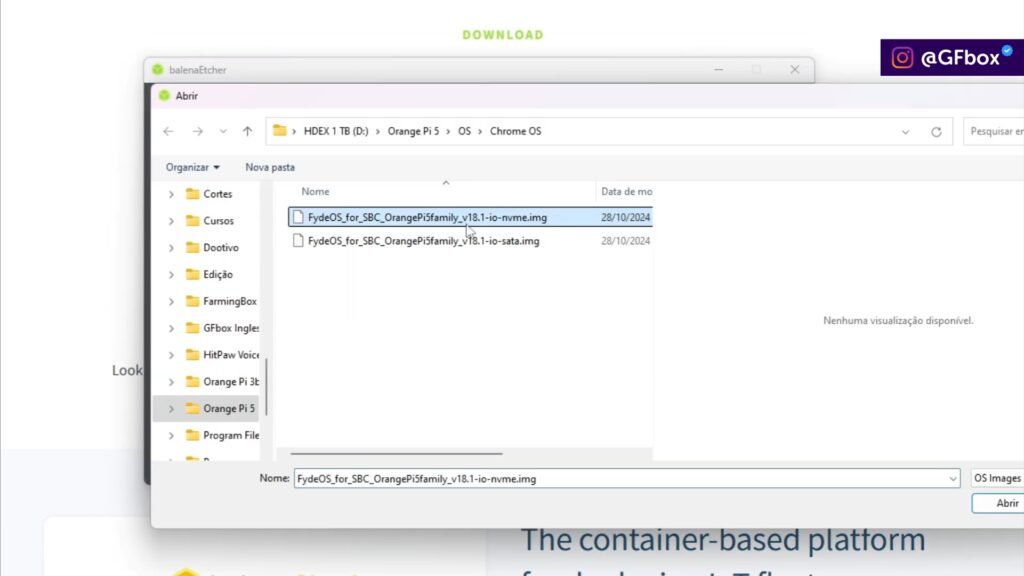This screenshot has height=576, width=1024.
Task: Click the DOWNLOAD heading on the webpage
Action: pos(503,35)
